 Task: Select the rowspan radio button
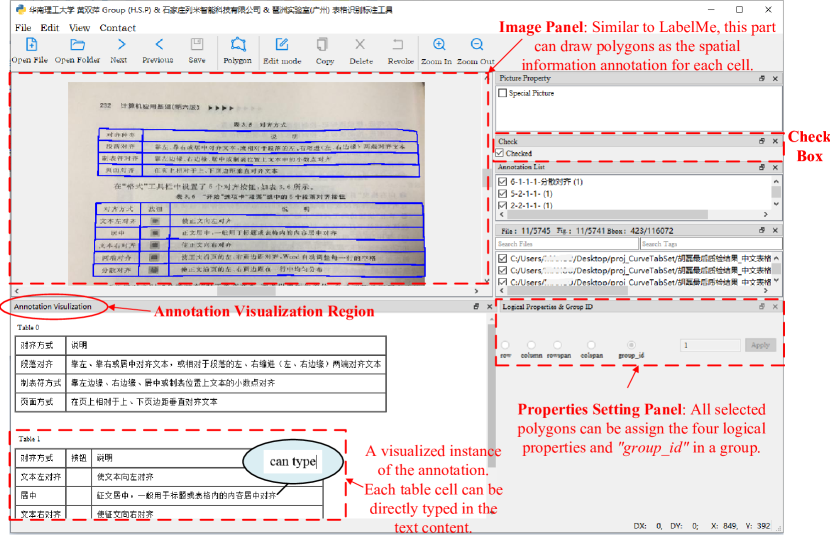coord(558,345)
